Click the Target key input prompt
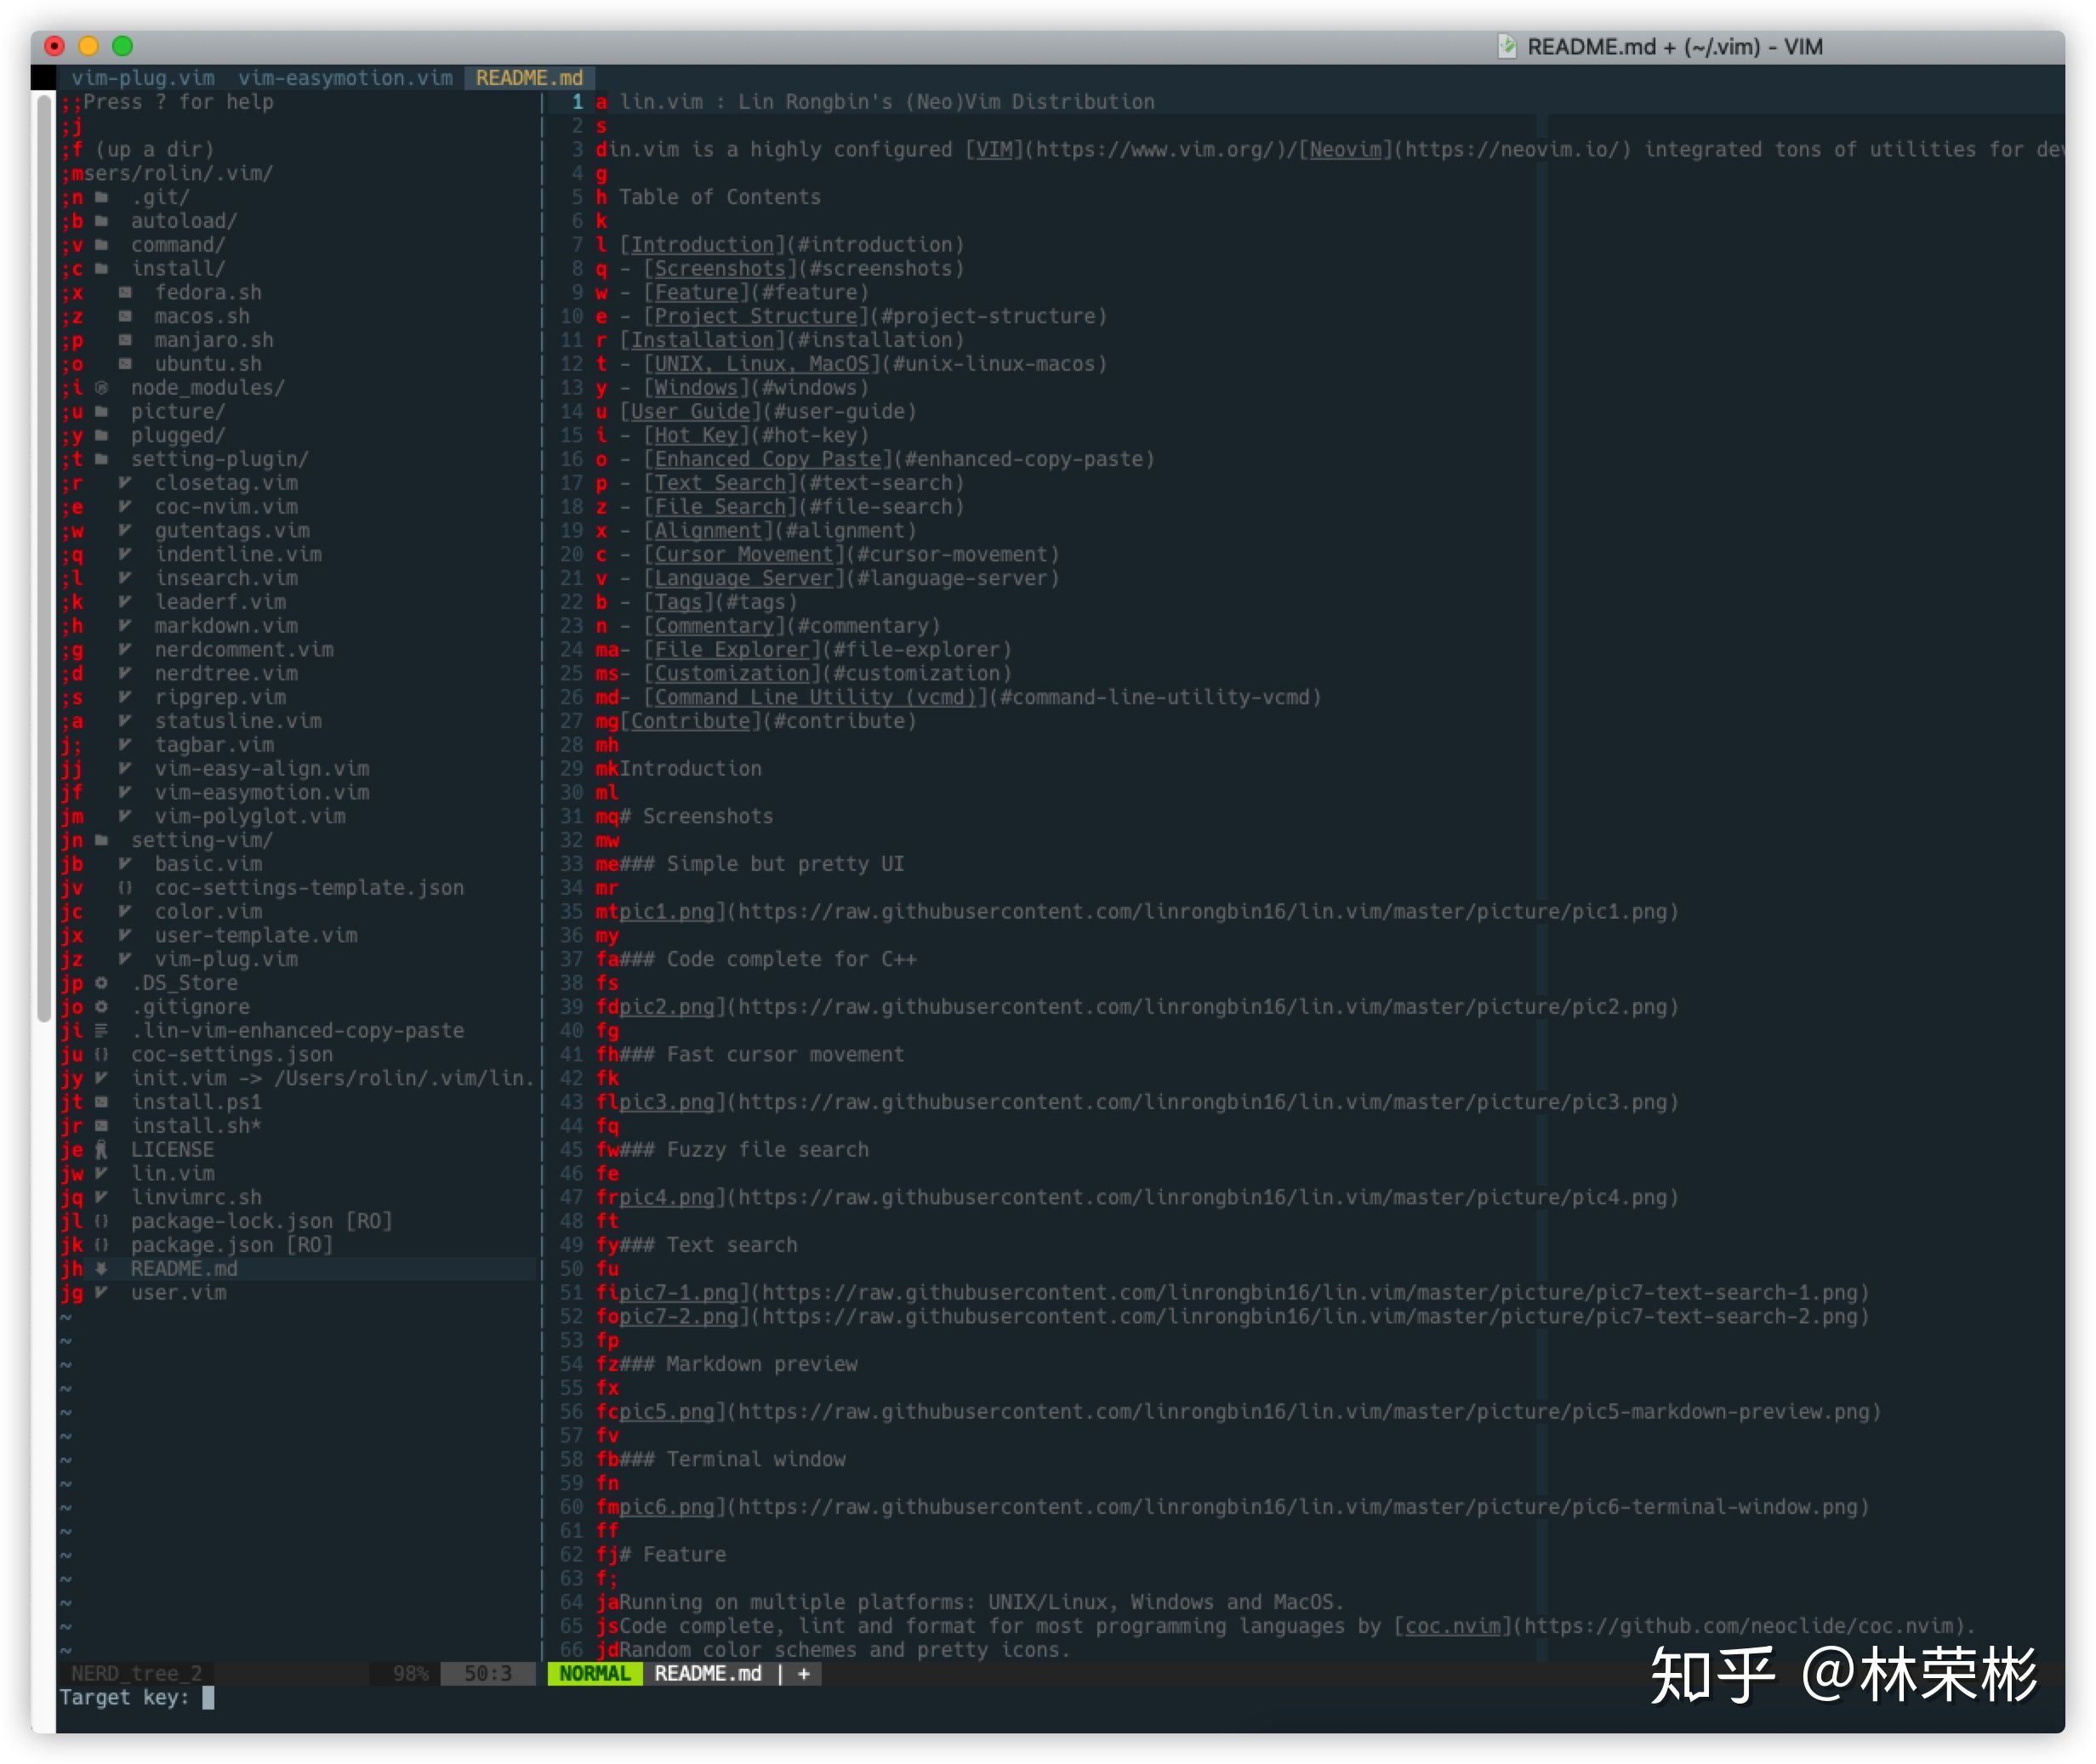Image resolution: width=2096 pixels, height=1764 pixels. click(208, 1698)
